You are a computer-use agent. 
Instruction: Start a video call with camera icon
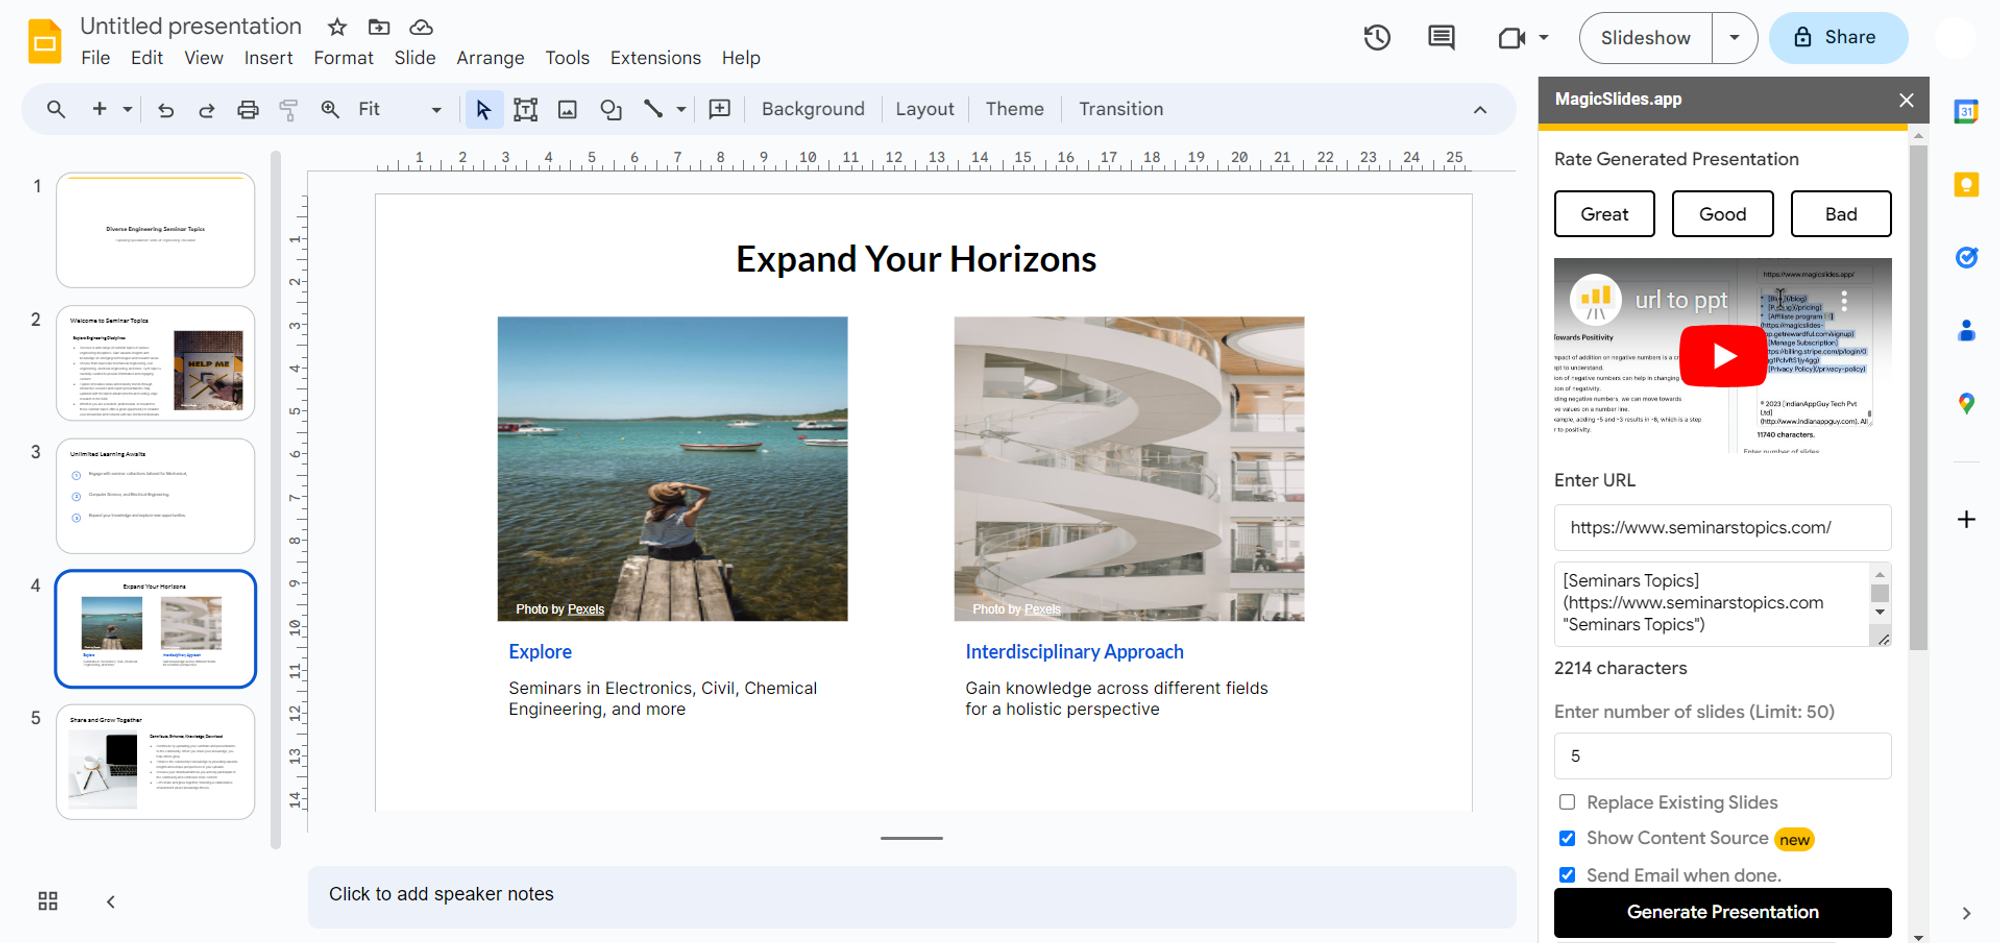pyautogui.click(x=1511, y=38)
